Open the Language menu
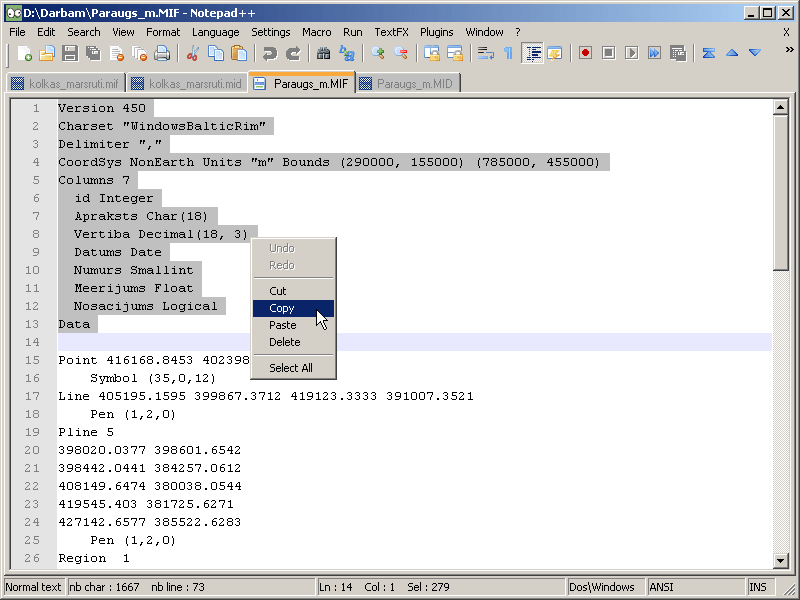 pos(215,32)
